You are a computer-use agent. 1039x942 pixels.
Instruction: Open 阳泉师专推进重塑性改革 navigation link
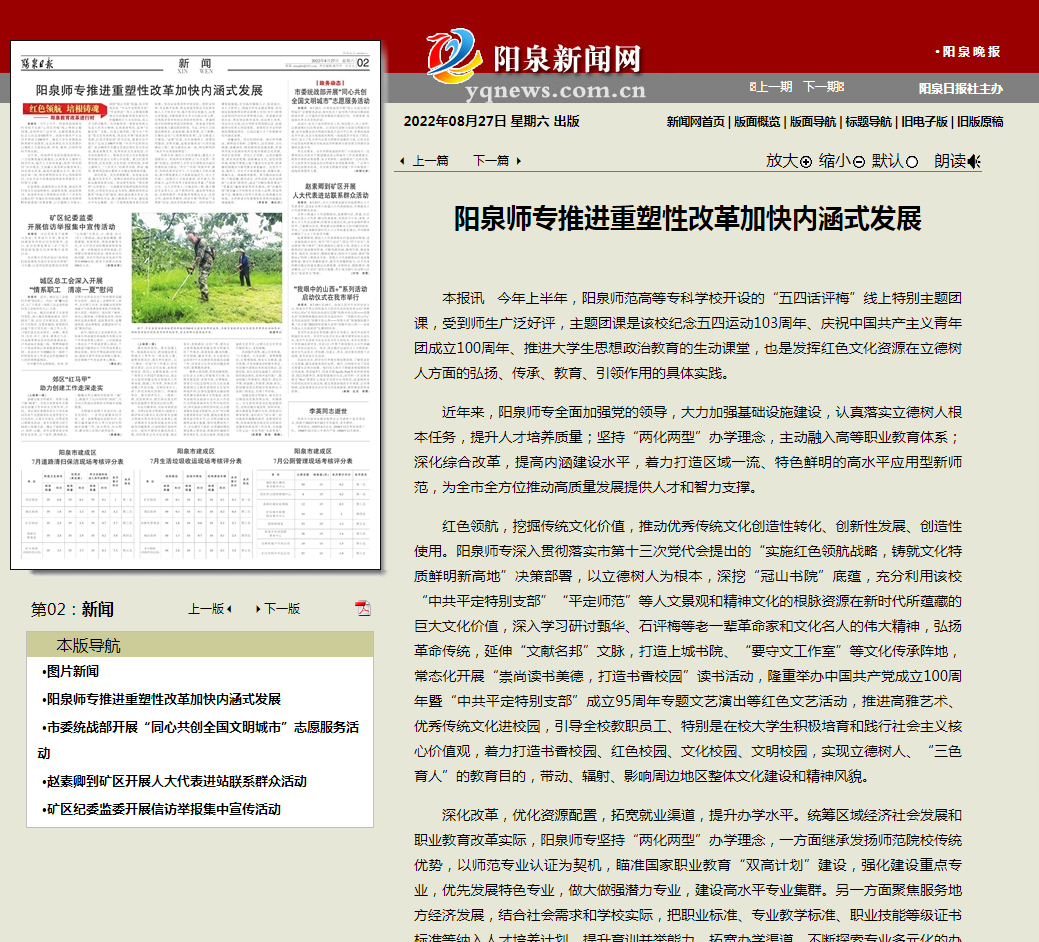tap(162, 699)
